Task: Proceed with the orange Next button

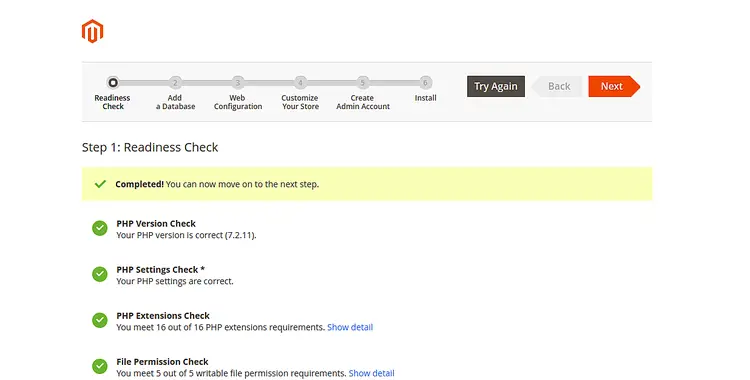Action: click(614, 86)
